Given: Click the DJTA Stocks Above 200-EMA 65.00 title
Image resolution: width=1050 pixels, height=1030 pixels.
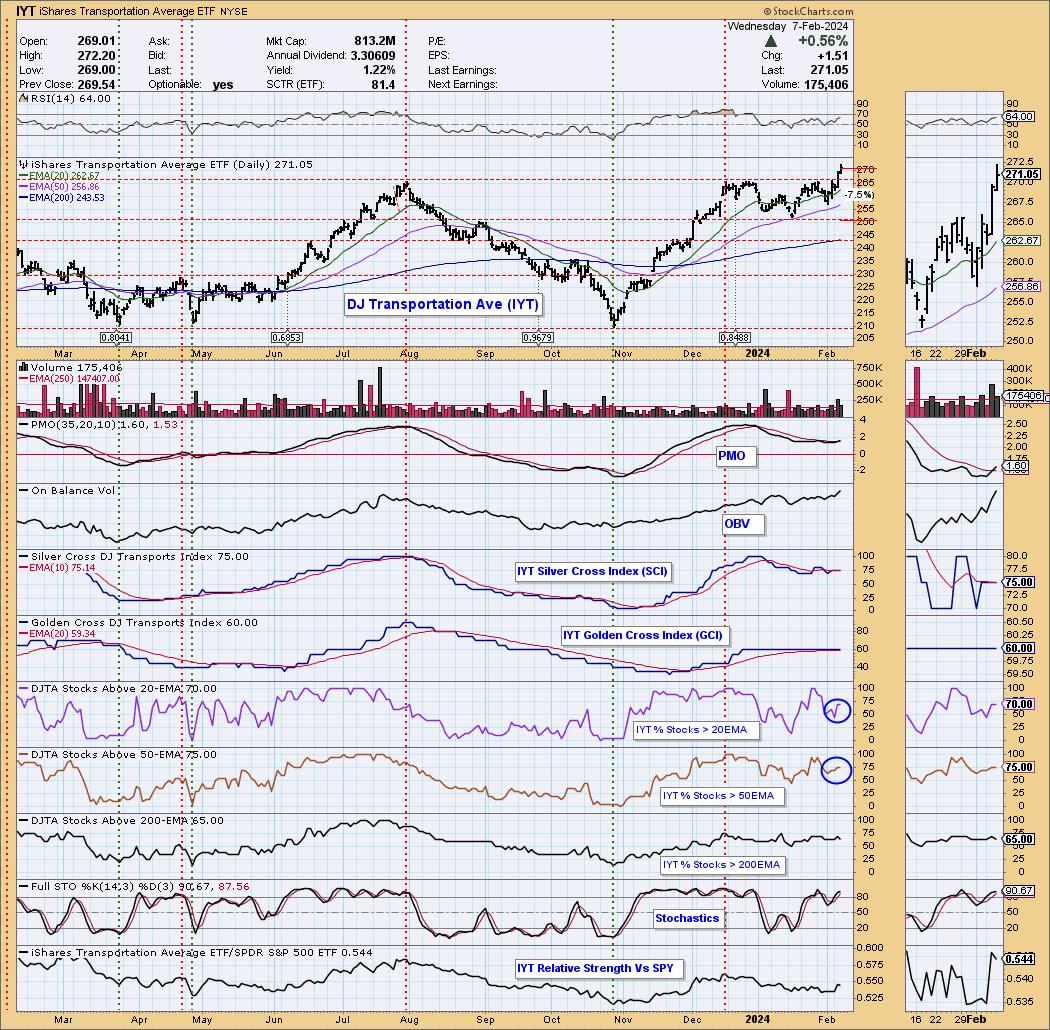Looking at the screenshot, I should tap(127, 820).
